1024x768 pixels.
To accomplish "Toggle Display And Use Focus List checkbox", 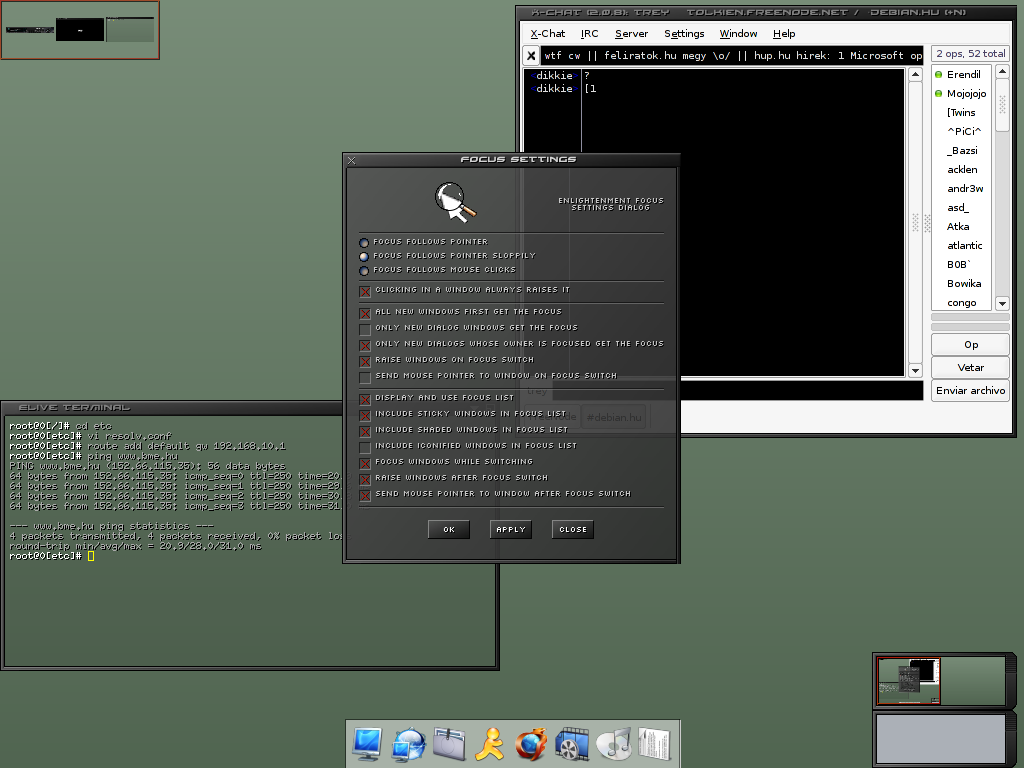I will click(x=365, y=399).
